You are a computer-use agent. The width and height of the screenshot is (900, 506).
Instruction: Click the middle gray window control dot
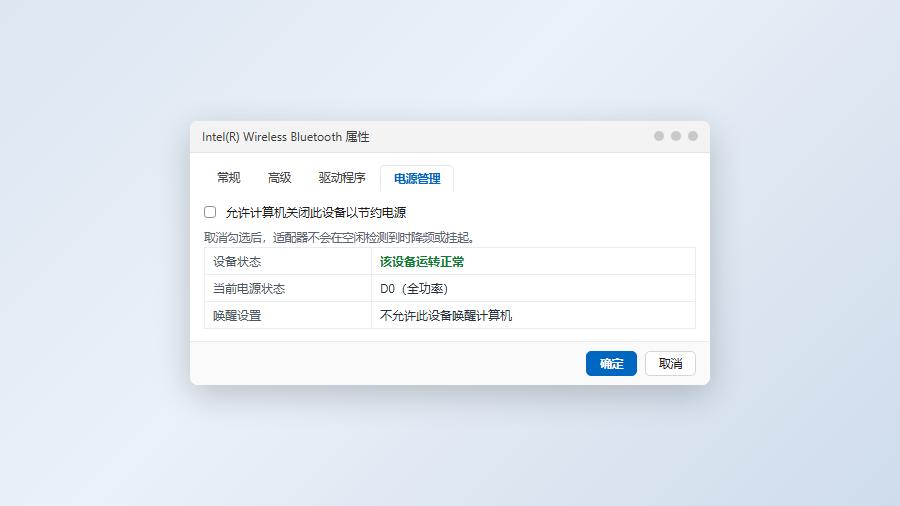tap(676, 136)
